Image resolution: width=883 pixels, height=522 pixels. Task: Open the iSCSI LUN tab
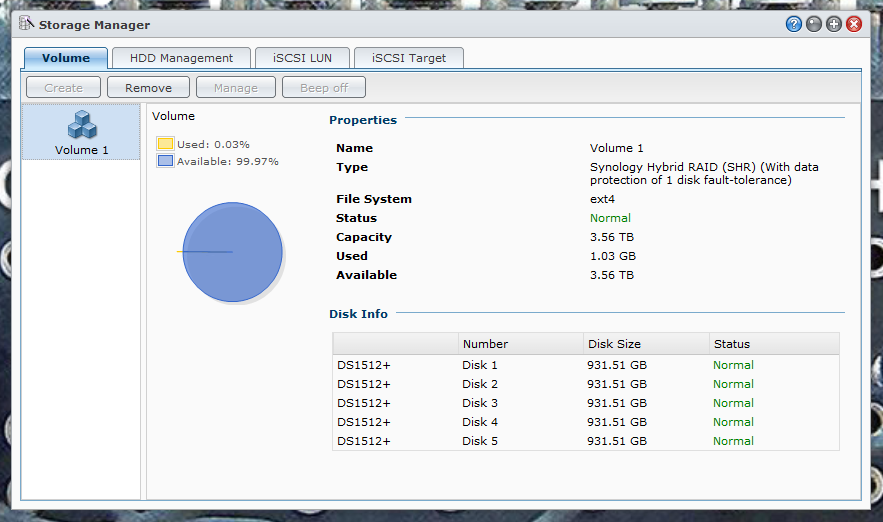(x=302, y=58)
